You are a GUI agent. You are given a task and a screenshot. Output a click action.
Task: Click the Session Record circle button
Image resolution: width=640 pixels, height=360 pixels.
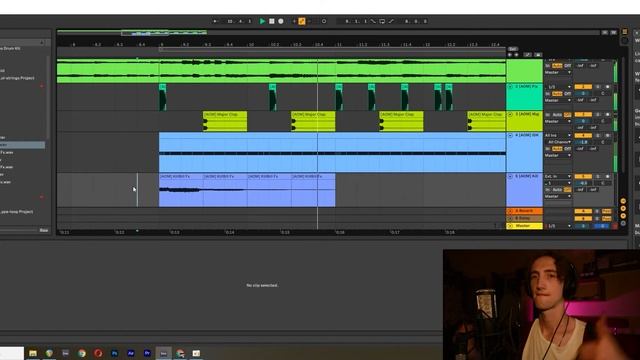pyautogui.click(x=324, y=21)
